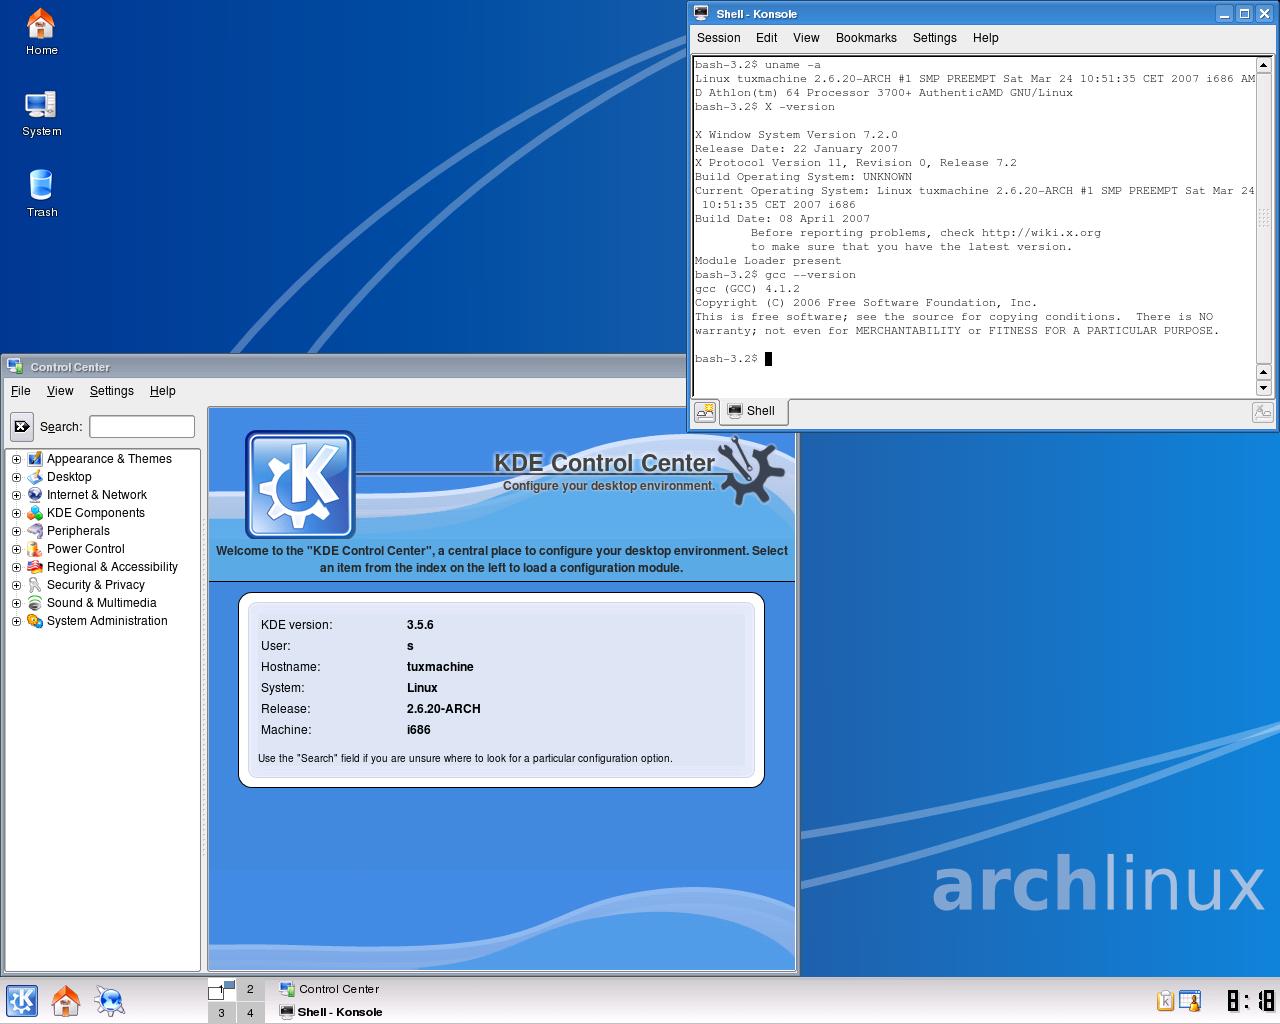1280x1024 pixels.
Task: Click 'Module Loader present' in the terminal
Action: 768,261
